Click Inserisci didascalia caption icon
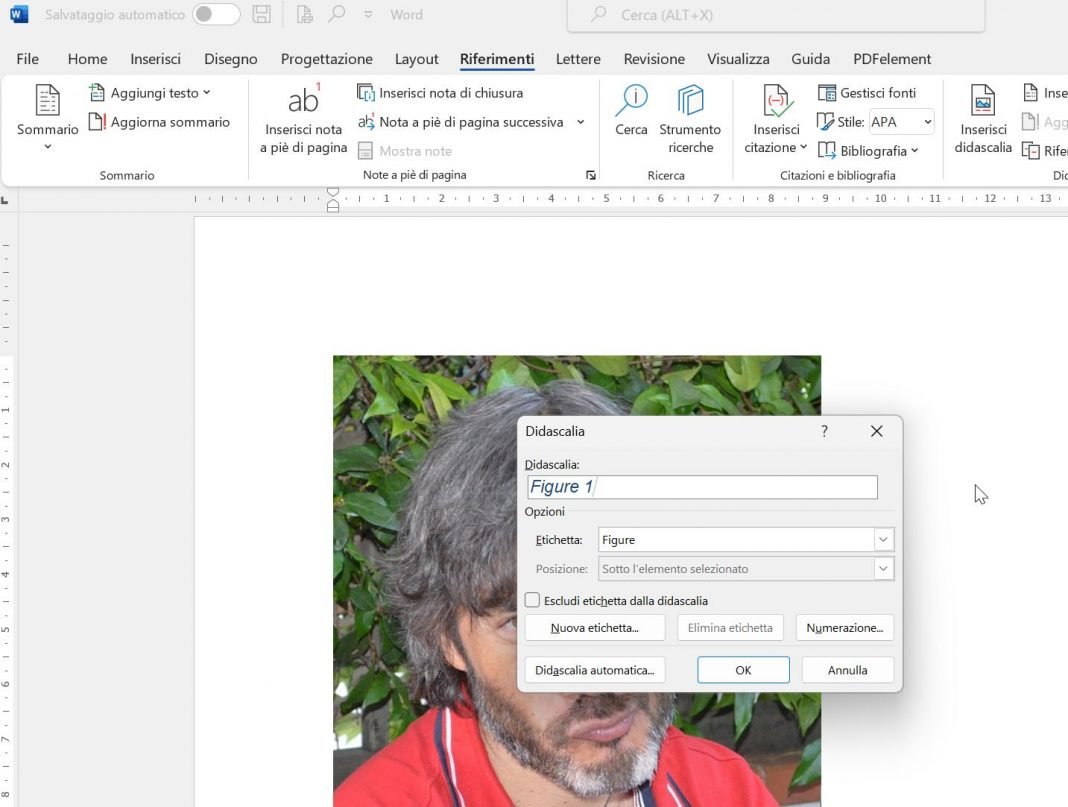 (x=983, y=102)
